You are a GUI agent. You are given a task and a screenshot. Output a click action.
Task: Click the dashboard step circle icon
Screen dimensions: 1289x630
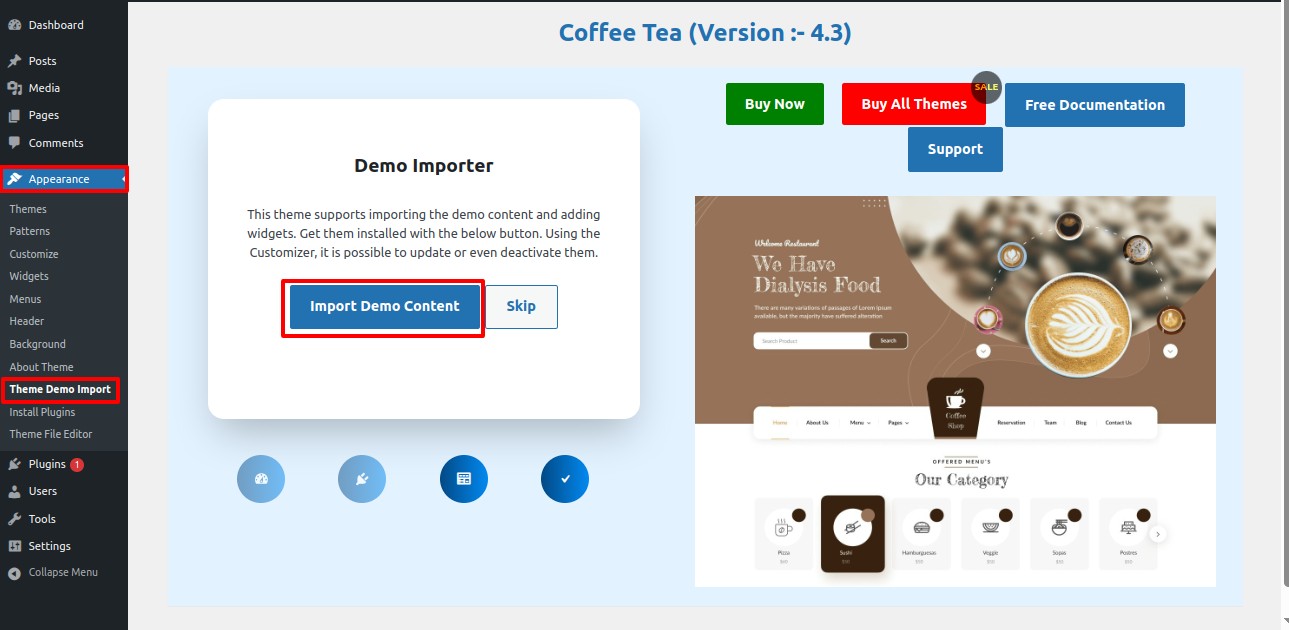(261, 479)
